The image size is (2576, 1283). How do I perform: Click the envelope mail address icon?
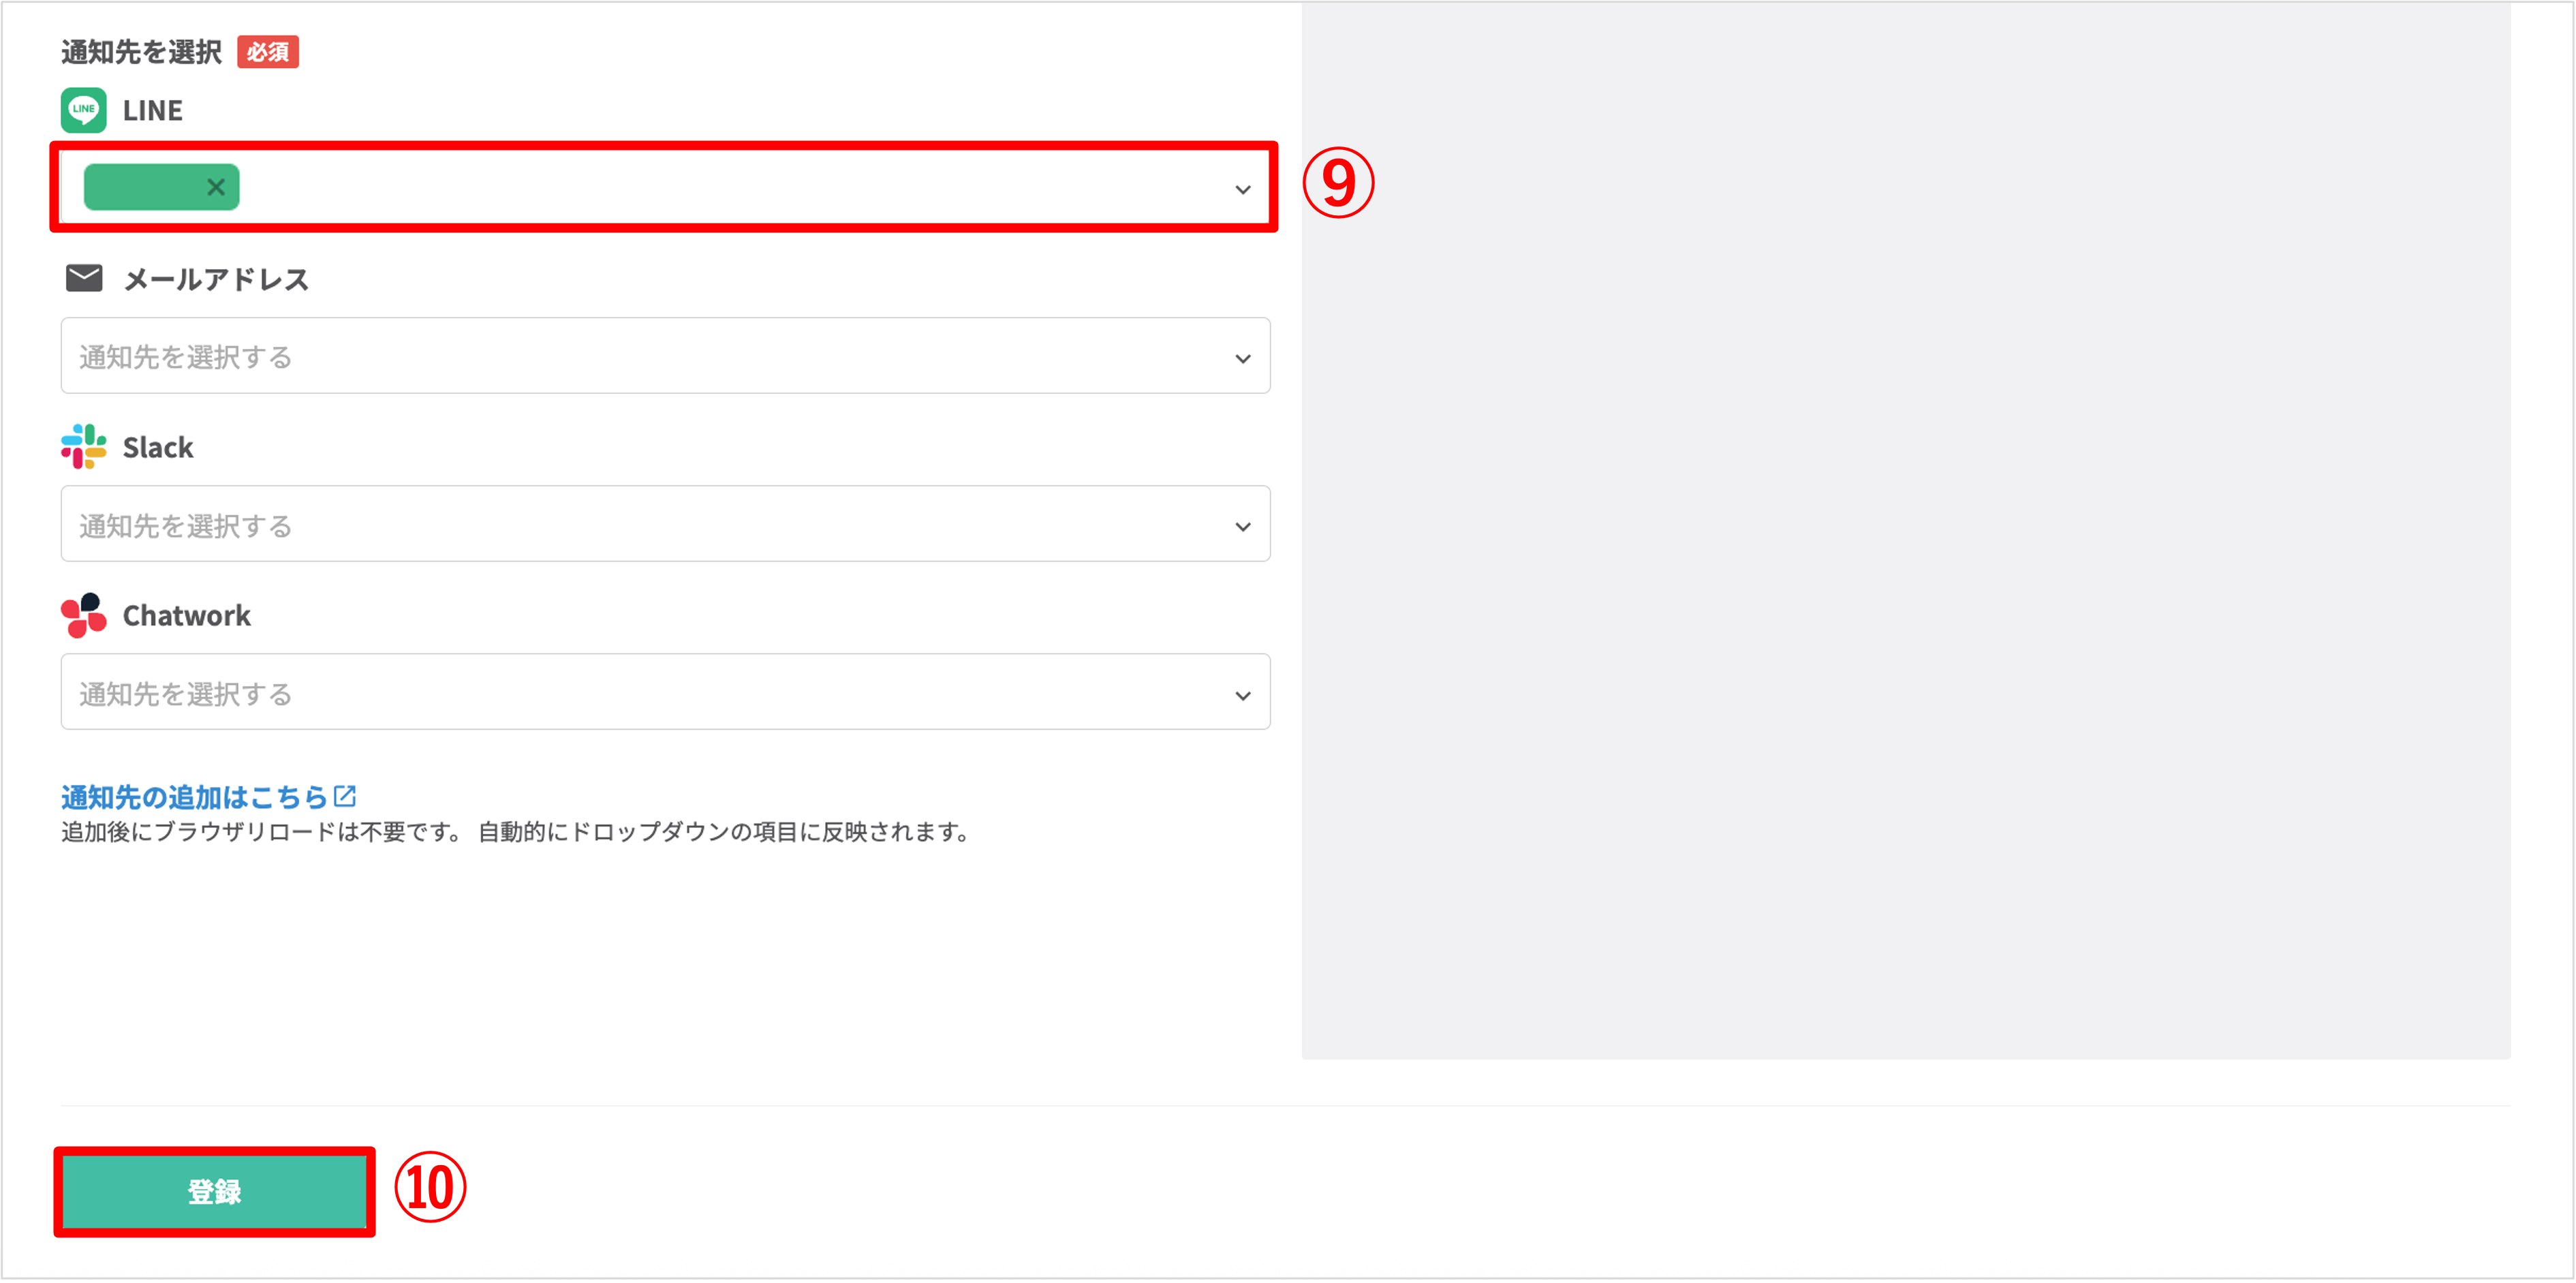84,278
